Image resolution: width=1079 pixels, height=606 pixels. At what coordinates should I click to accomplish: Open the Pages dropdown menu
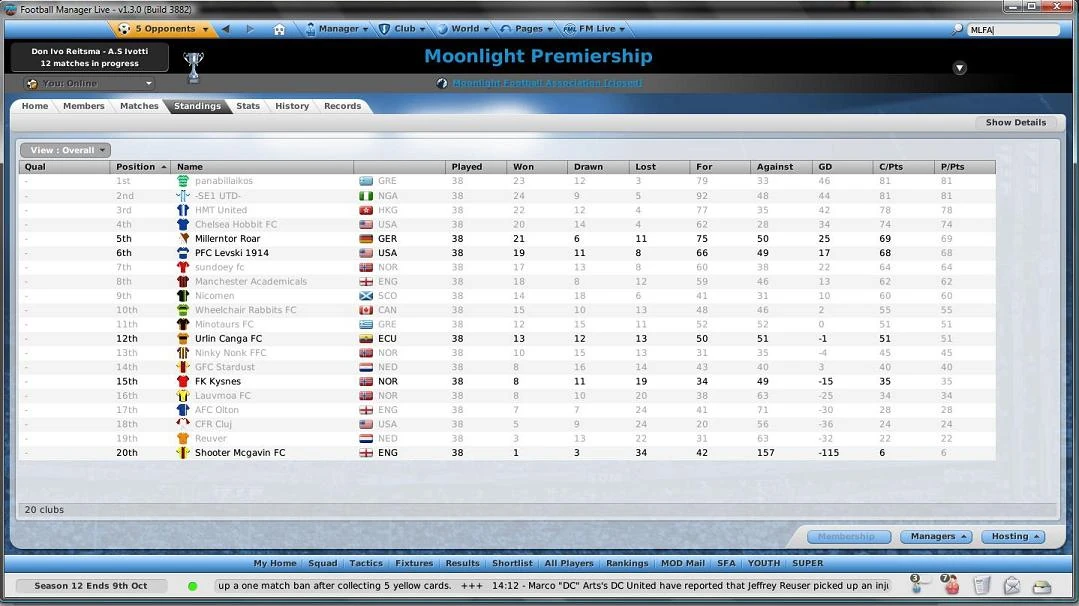pyautogui.click(x=525, y=29)
